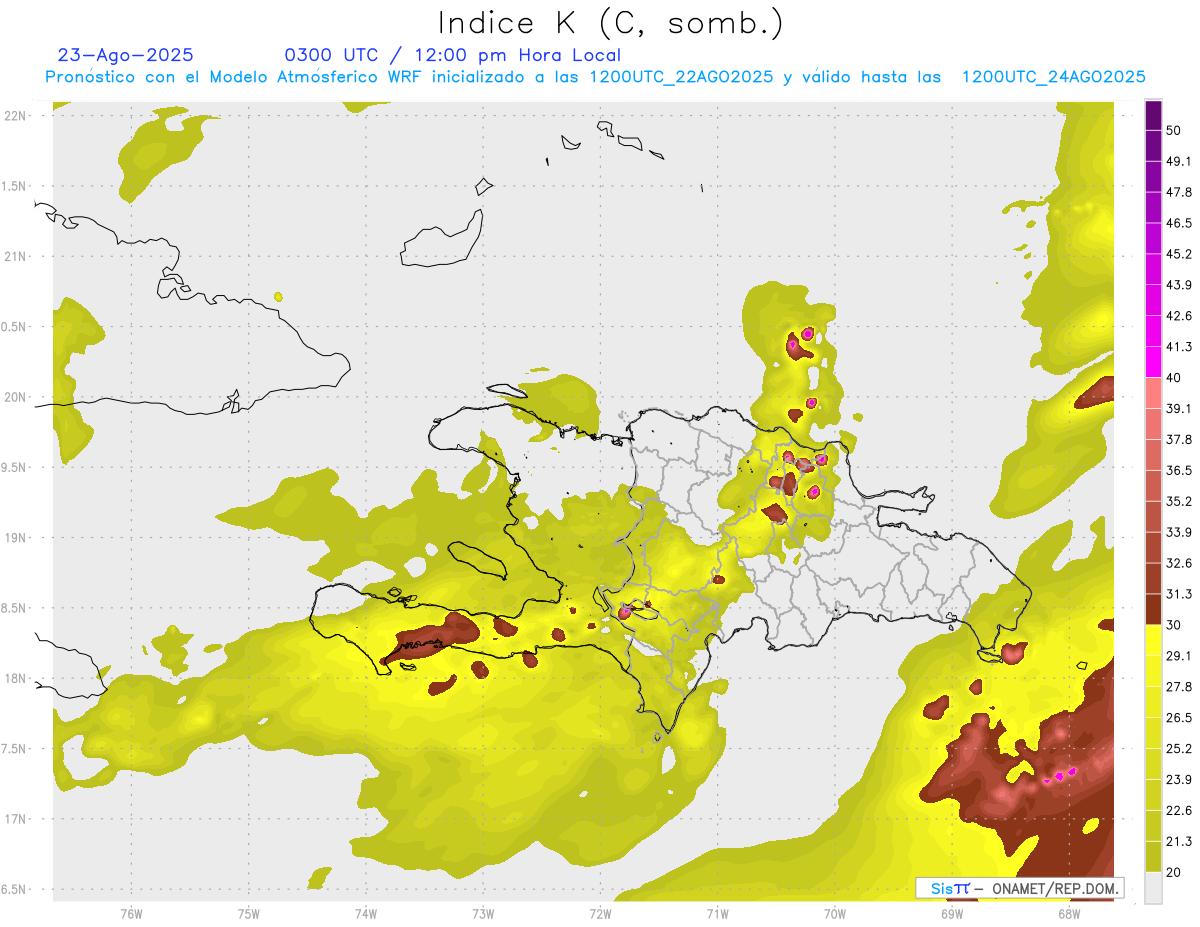
Task: Click the legend value 26.5
Action: pyautogui.click(x=1179, y=718)
